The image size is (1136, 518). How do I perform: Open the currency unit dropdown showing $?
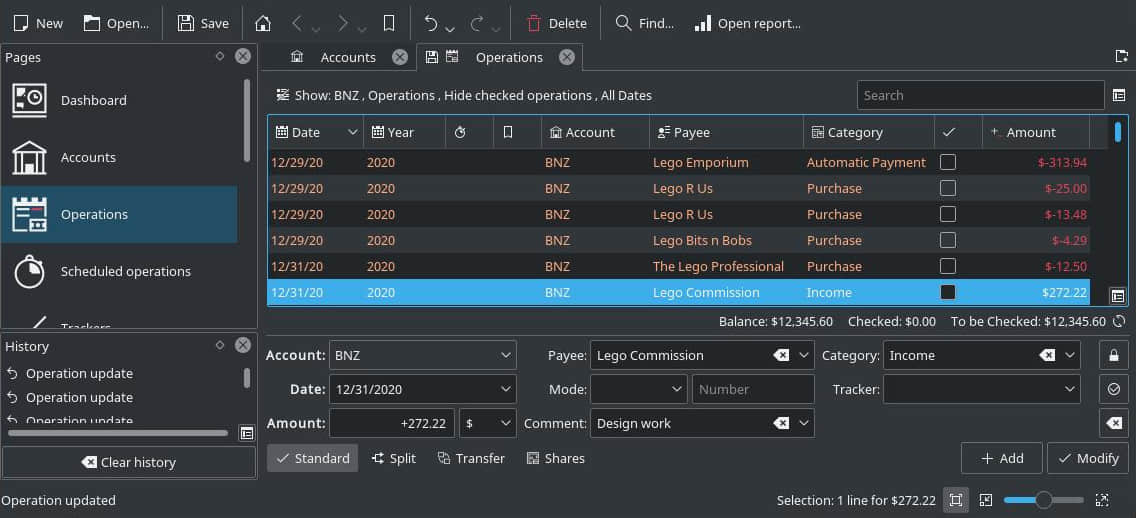[x=488, y=423]
